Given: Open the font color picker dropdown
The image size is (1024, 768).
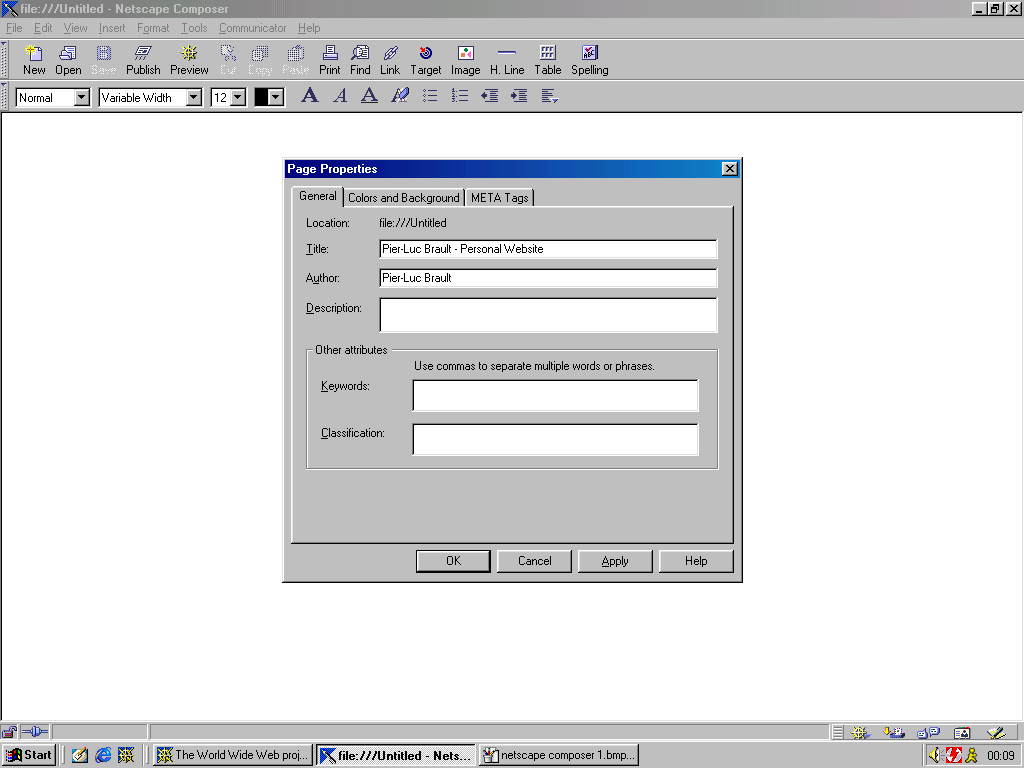Looking at the screenshot, I should pyautogui.click(x=276, y=98).
